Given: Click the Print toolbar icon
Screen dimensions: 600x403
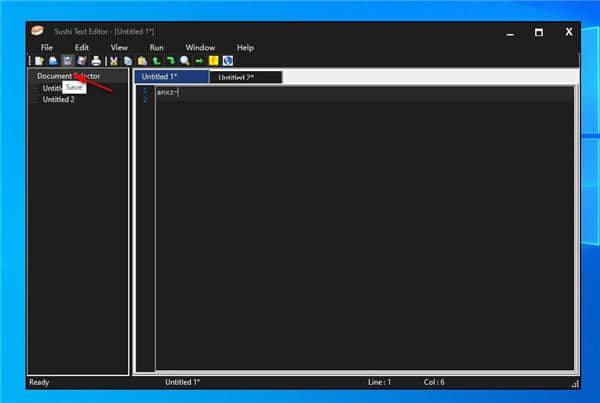Looking at the screenshot, I should 96,61.
